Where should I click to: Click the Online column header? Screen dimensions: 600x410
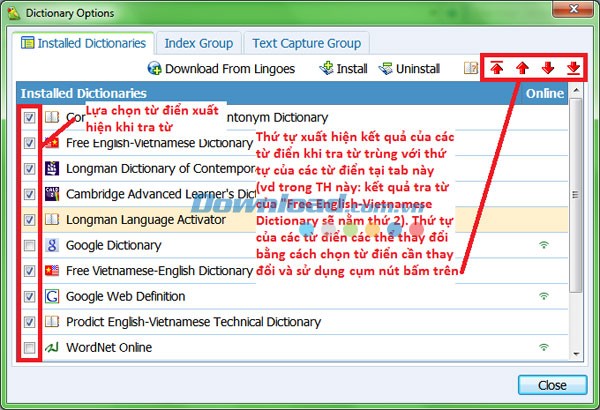coord(545,93)
